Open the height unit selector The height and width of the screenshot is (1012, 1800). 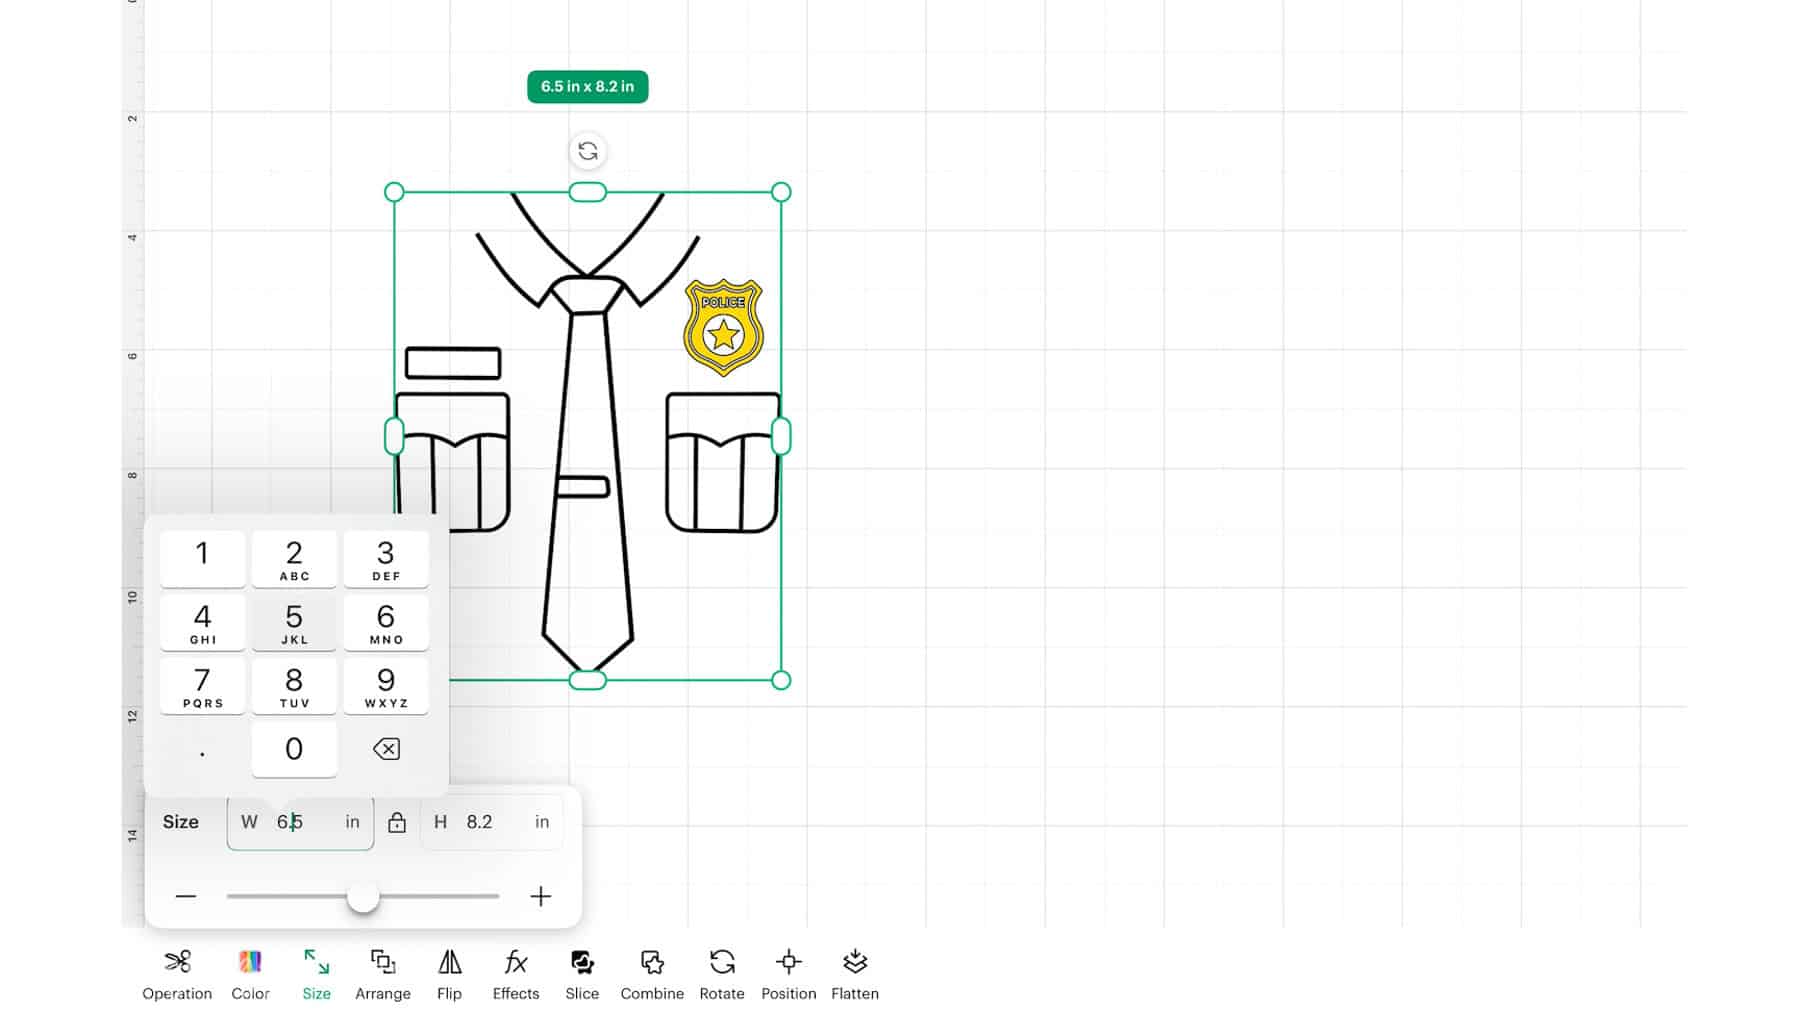click(x=543, y=822)
